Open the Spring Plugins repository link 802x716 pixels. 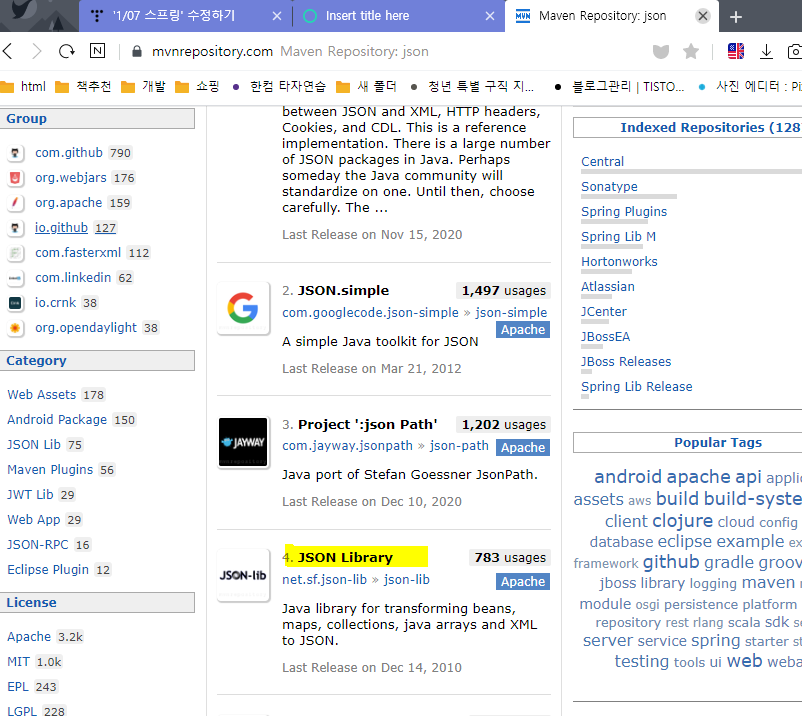tap(624, 212)
